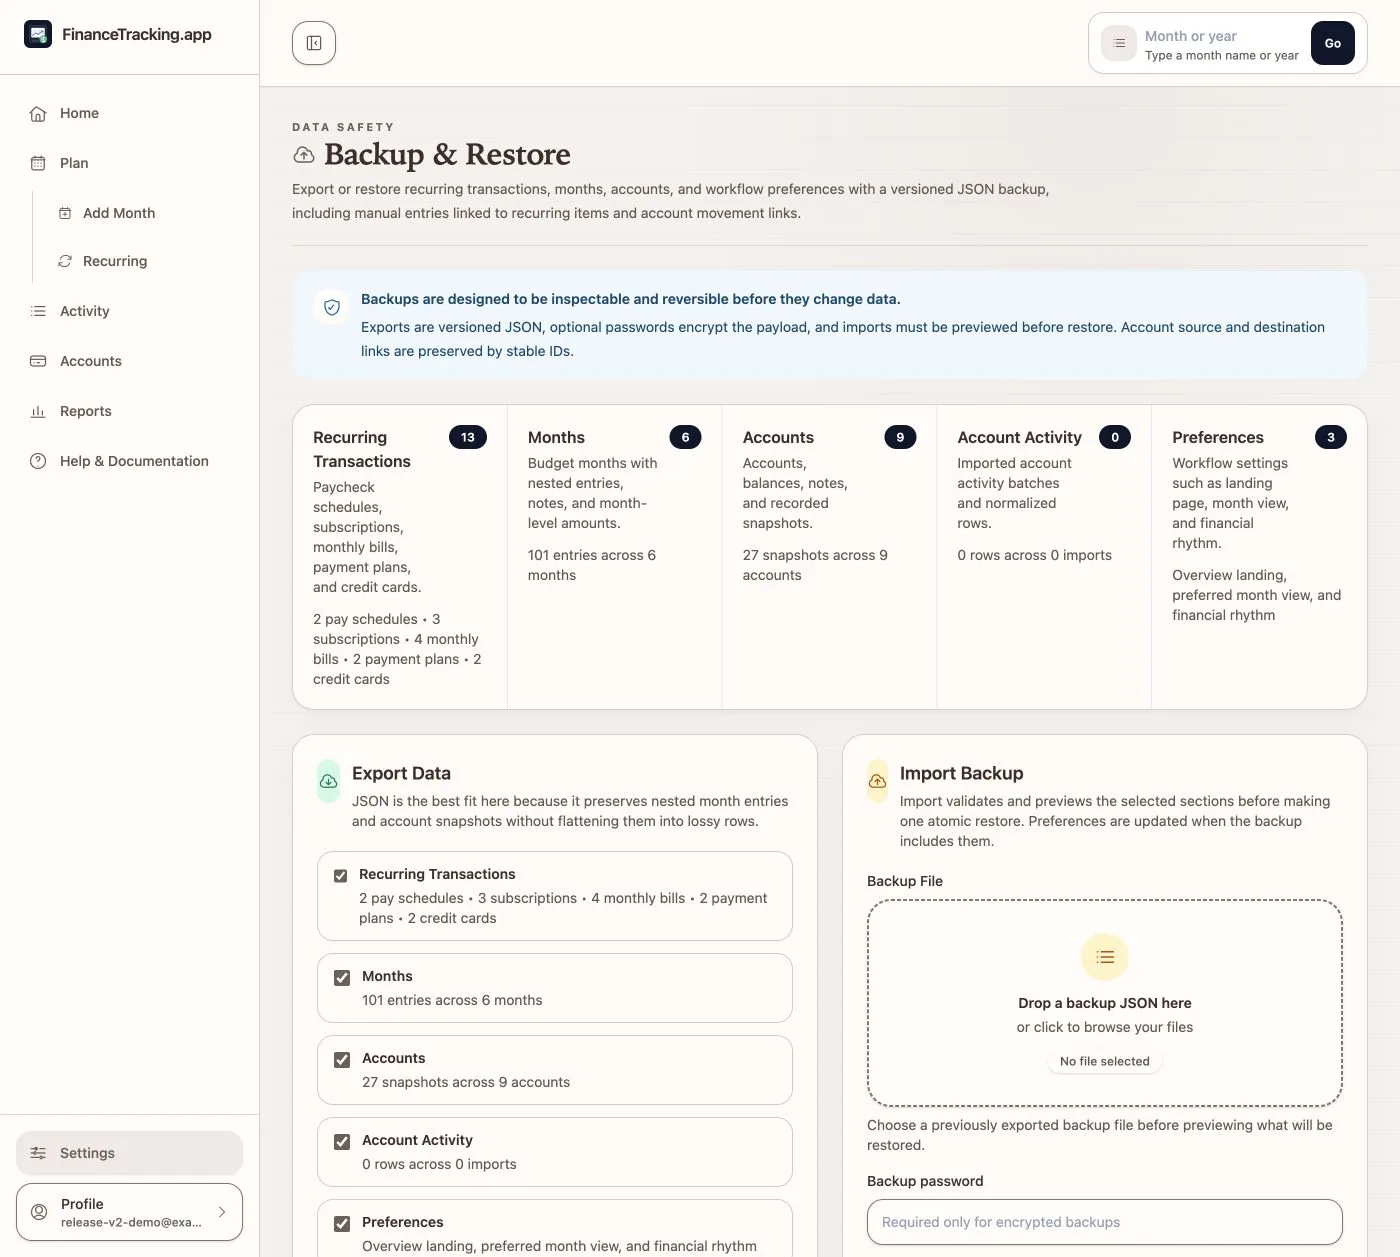This screenshot has height=1257, width=1400.
Task: Click the Recurring Transactions summary card title
Action: point(362,449)
